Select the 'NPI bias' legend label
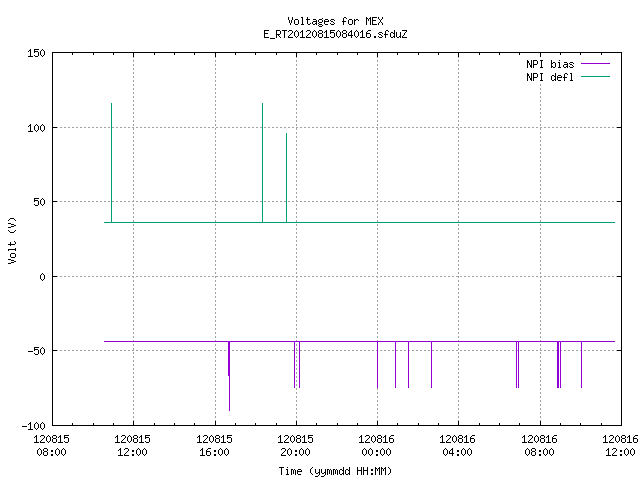 (x=550, y=64)
